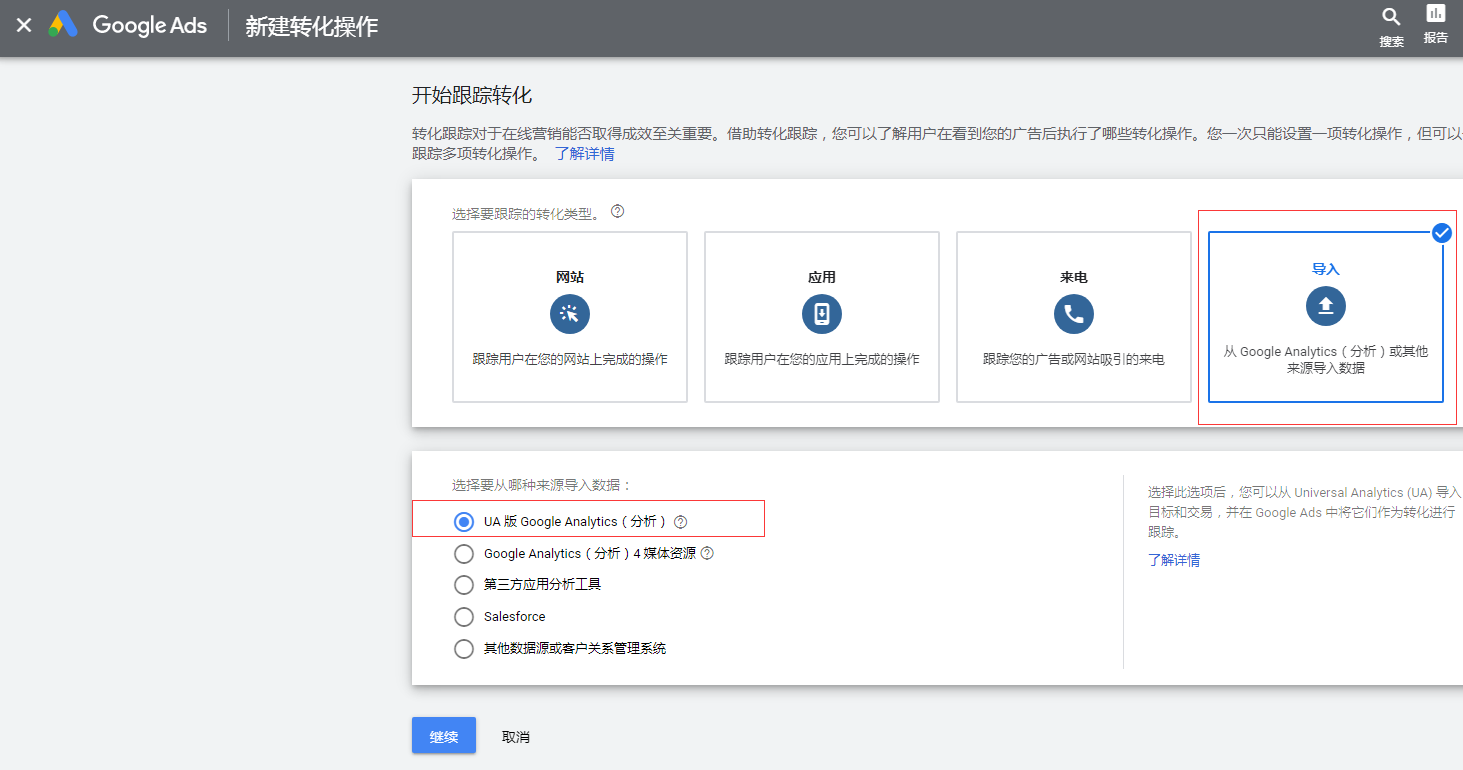The height and width of the screenshot is (770, 1463).
Task: Close the new conversion action dialog
Action: (24, 26)
